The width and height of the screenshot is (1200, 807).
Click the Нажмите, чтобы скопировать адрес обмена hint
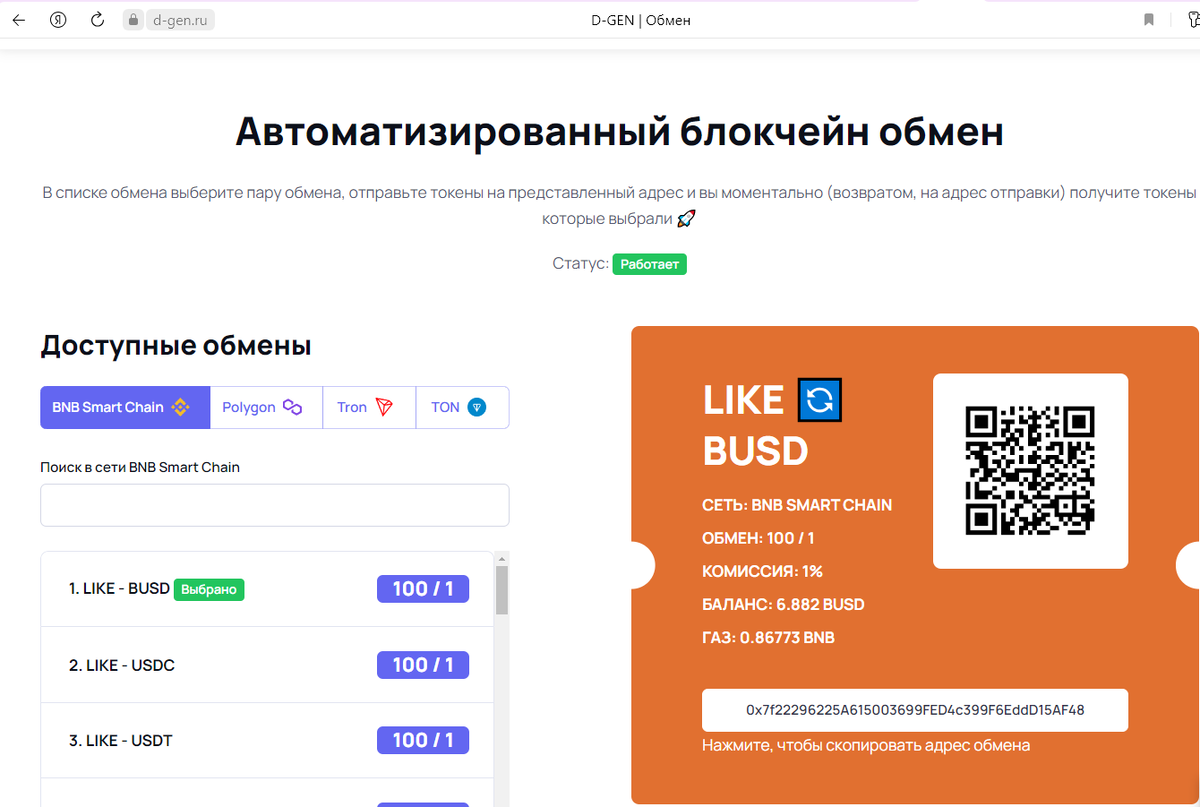(866, 746)
